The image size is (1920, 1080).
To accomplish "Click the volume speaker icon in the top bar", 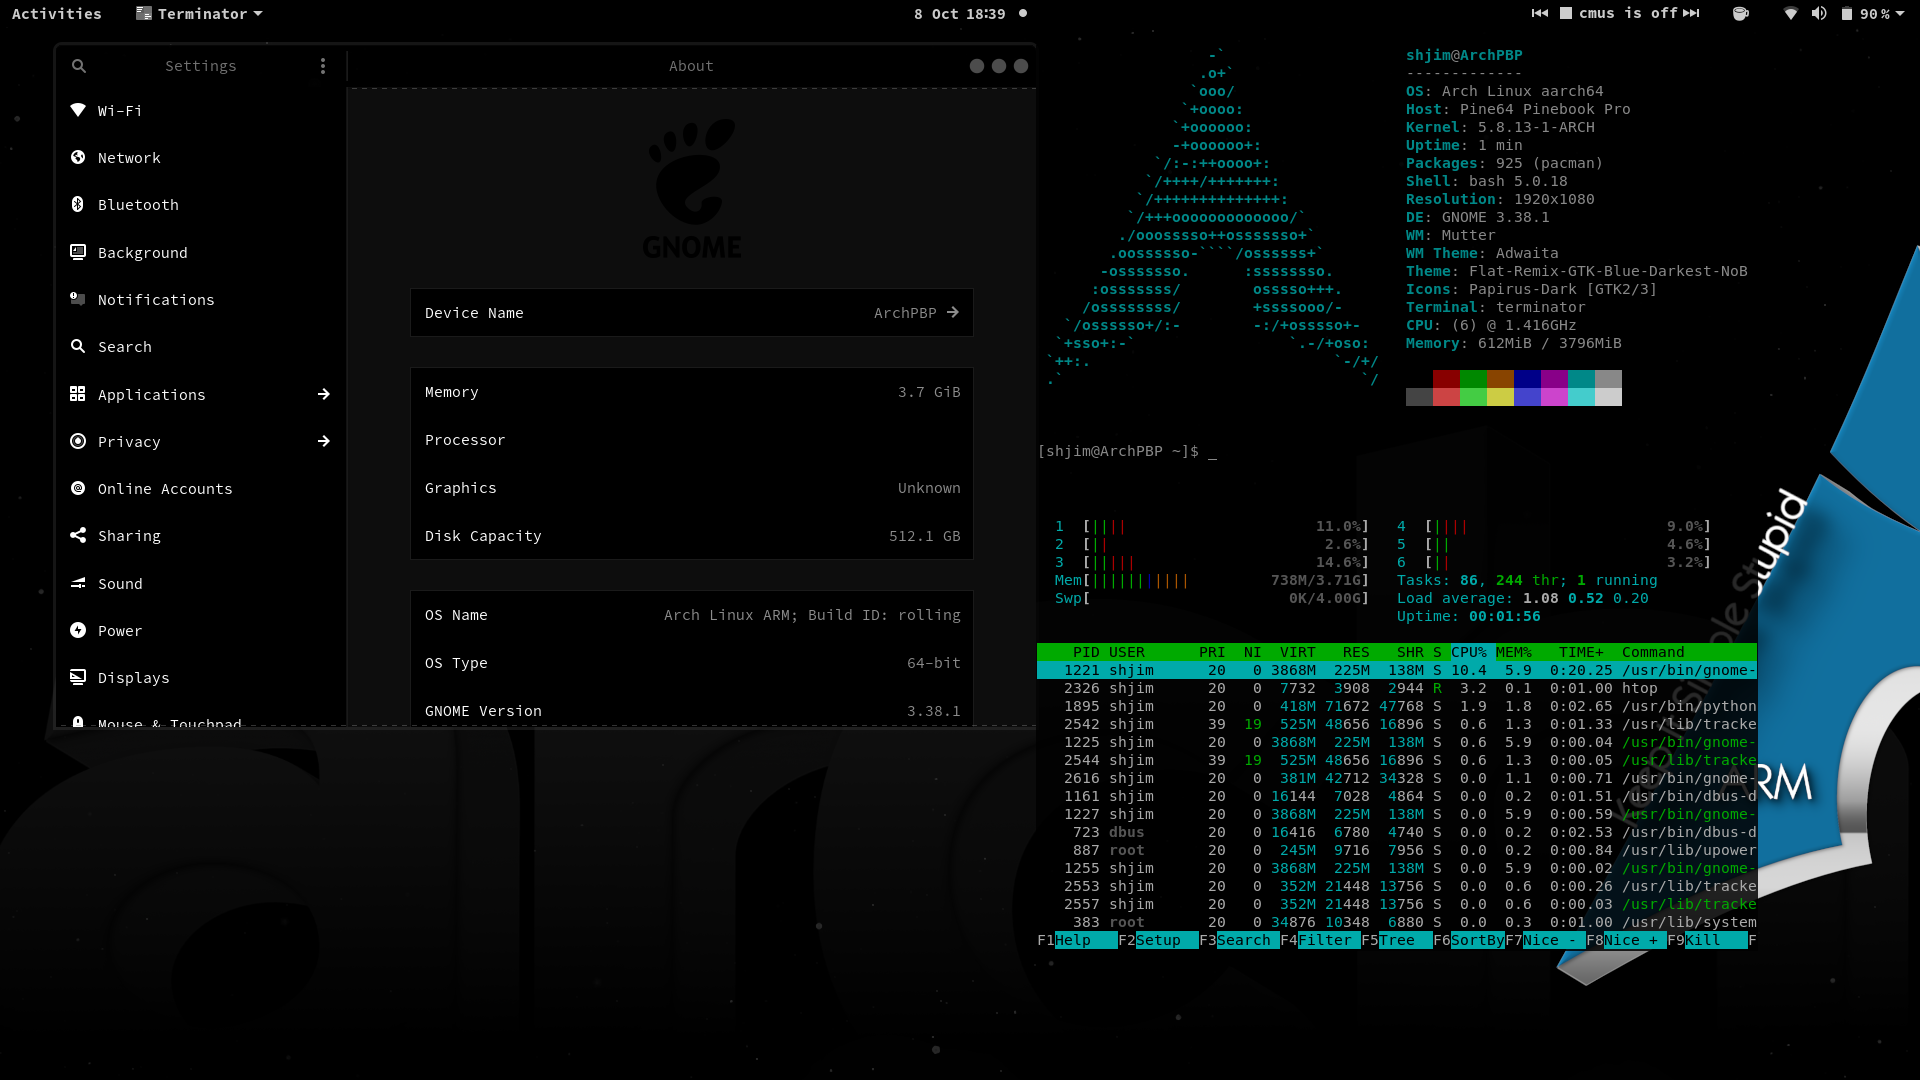I will click(1819, 14).
